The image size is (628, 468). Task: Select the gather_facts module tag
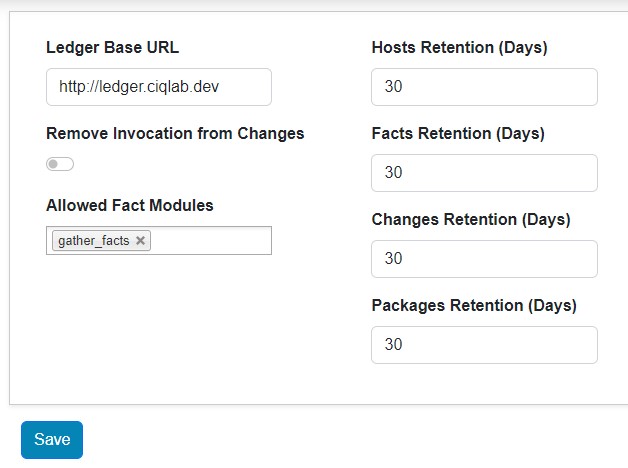click(x=94, y=241)
